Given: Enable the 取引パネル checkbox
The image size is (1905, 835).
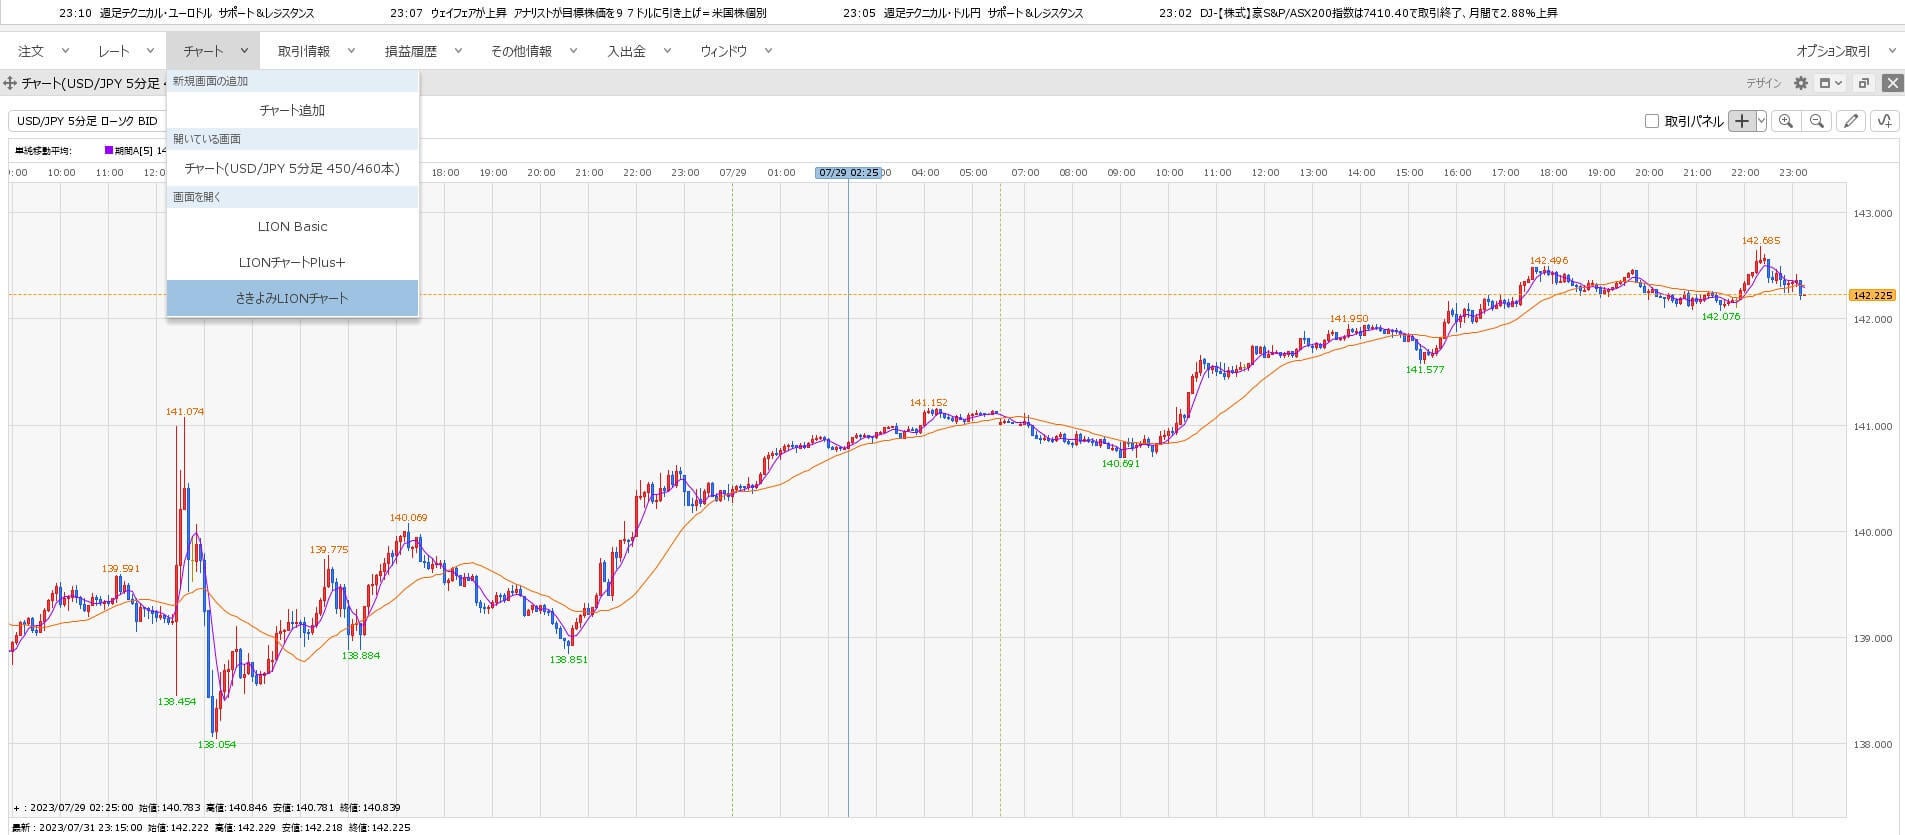Looking at the screenshot, I should coord(1652,121).
